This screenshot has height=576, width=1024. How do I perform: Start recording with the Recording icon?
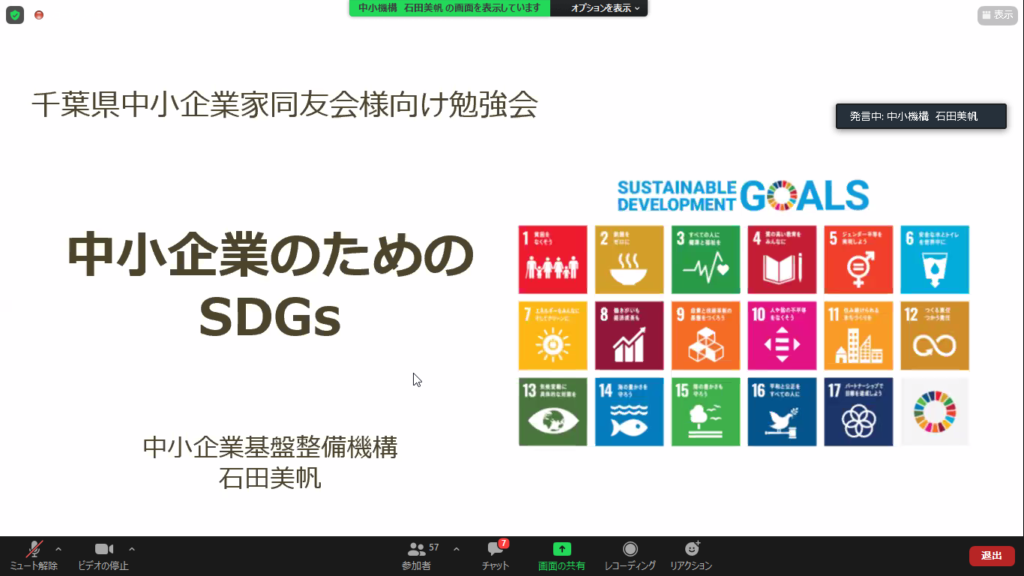click(x=630, y=549)
